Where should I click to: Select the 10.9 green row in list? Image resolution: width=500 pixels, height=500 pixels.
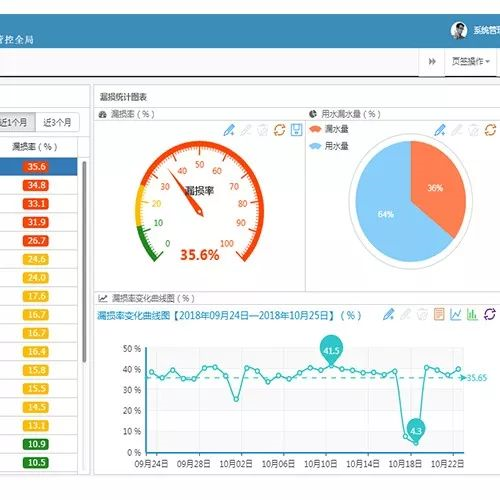point(39,444)
